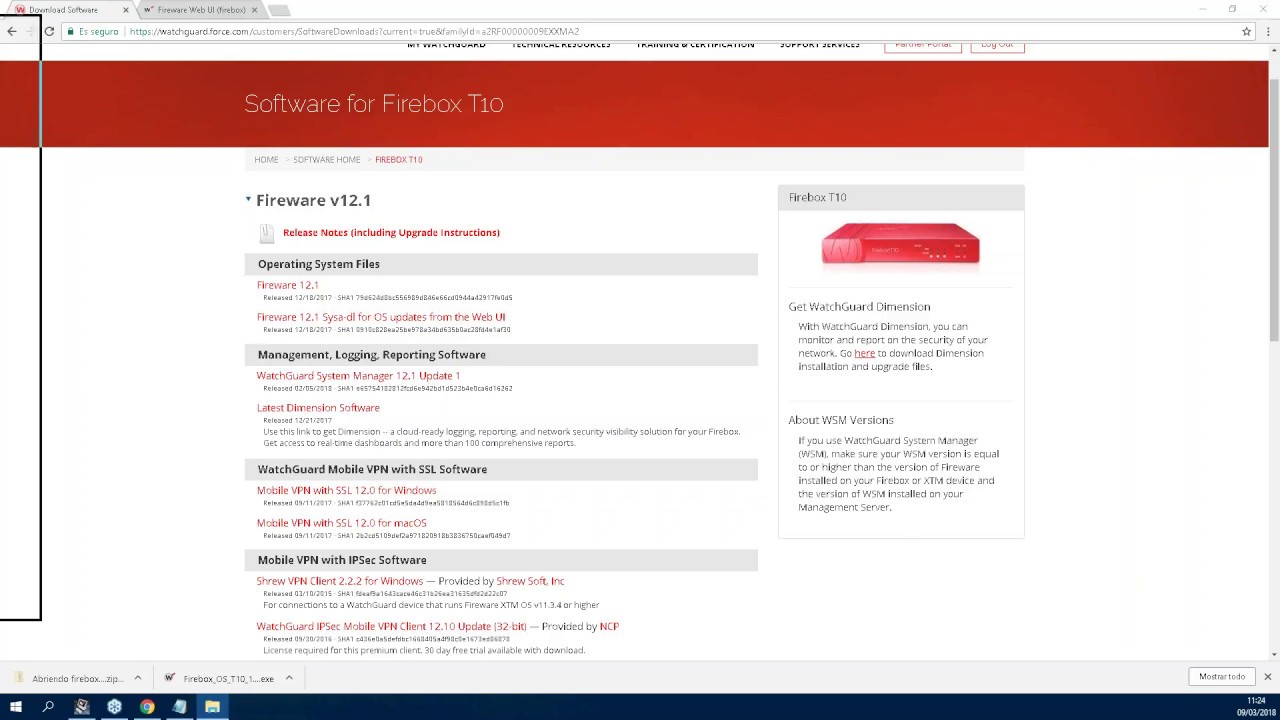Click the Firebox T10 device image

(901, 243)
